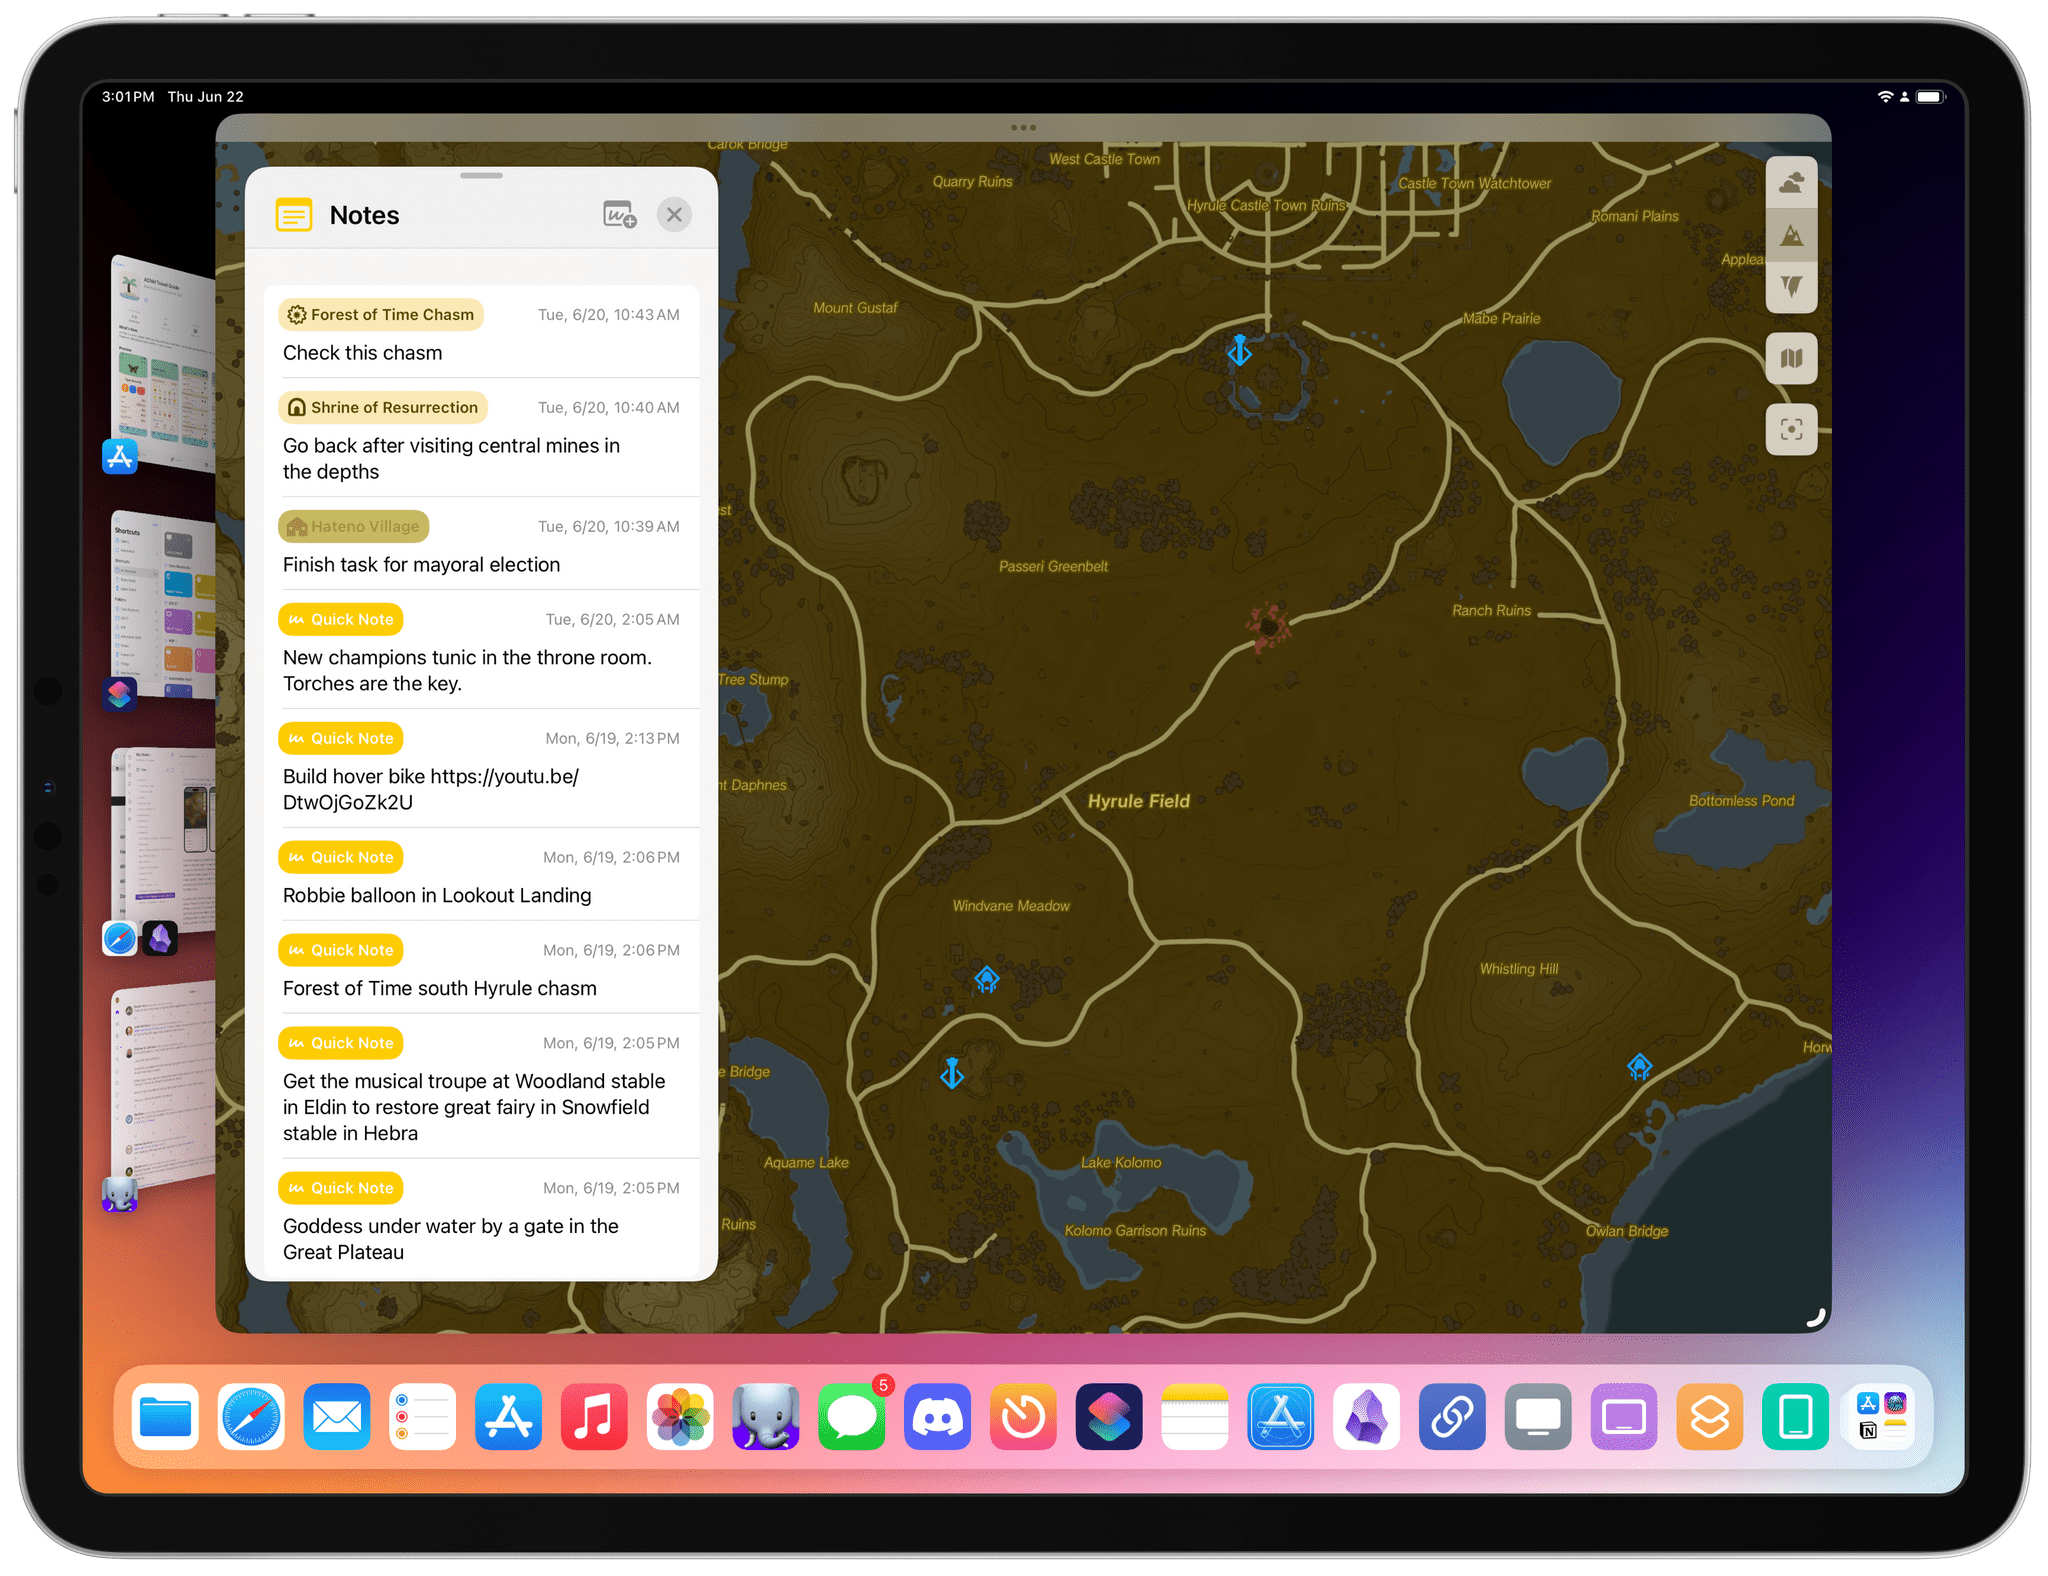Open Messages with 5 unread badge

852,1417
